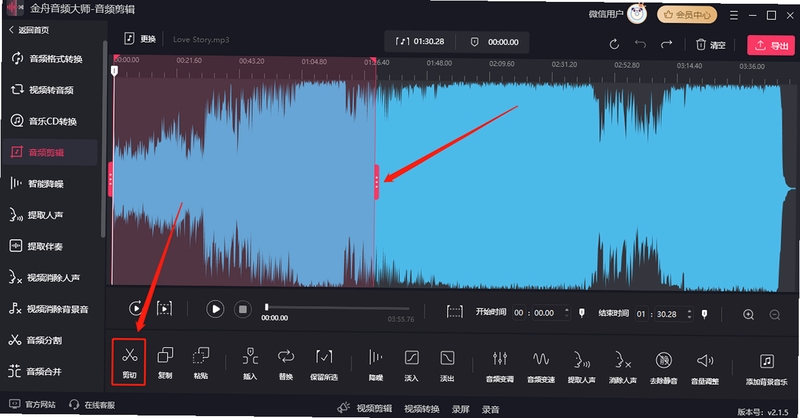Screen dimensions: 800x418
Task: Click the end time seconds field 30.28
Action: 666,314
